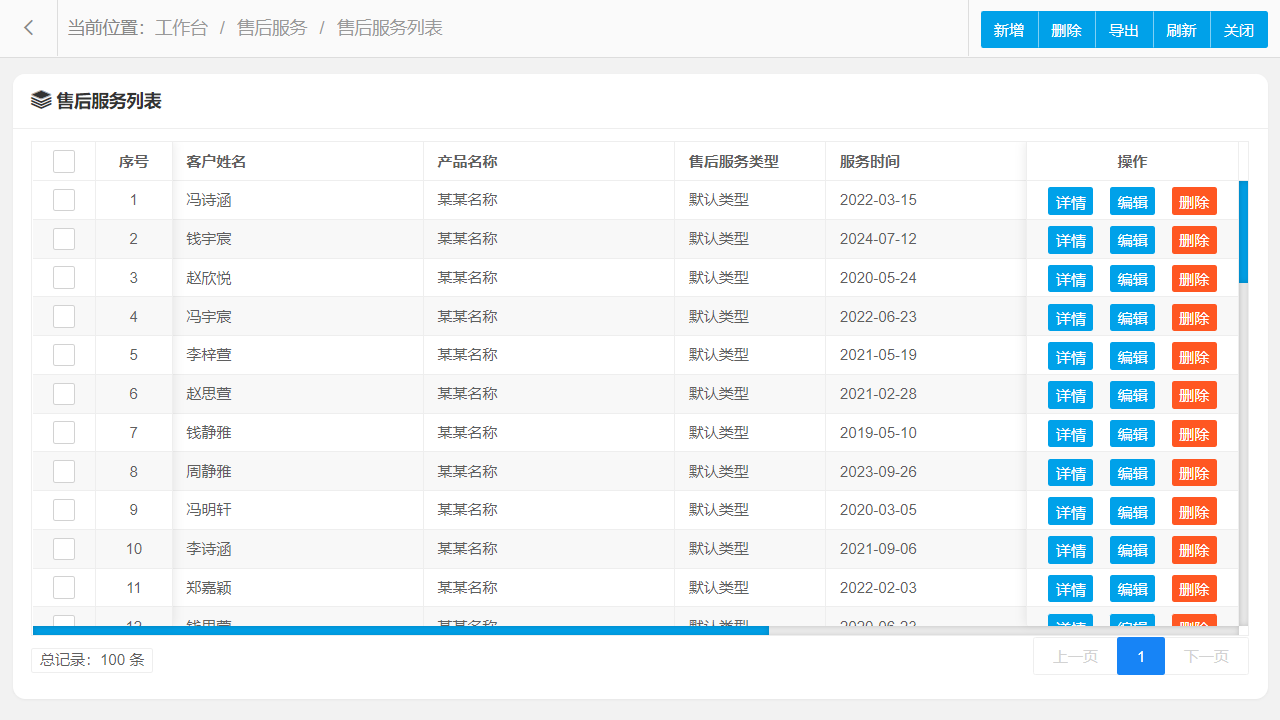Click the 导出 button
Viewport: 1280px width, 720px height.
click(1124, 30)
